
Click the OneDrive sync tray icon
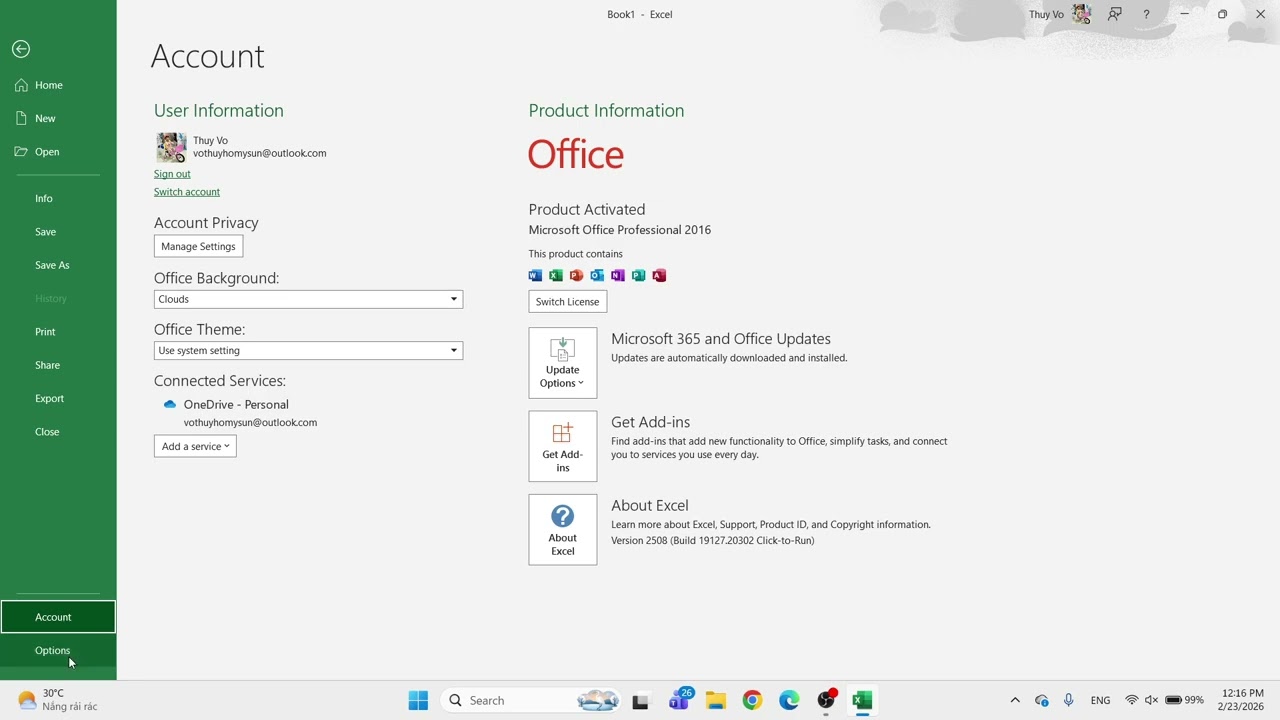pos(1042,700)
